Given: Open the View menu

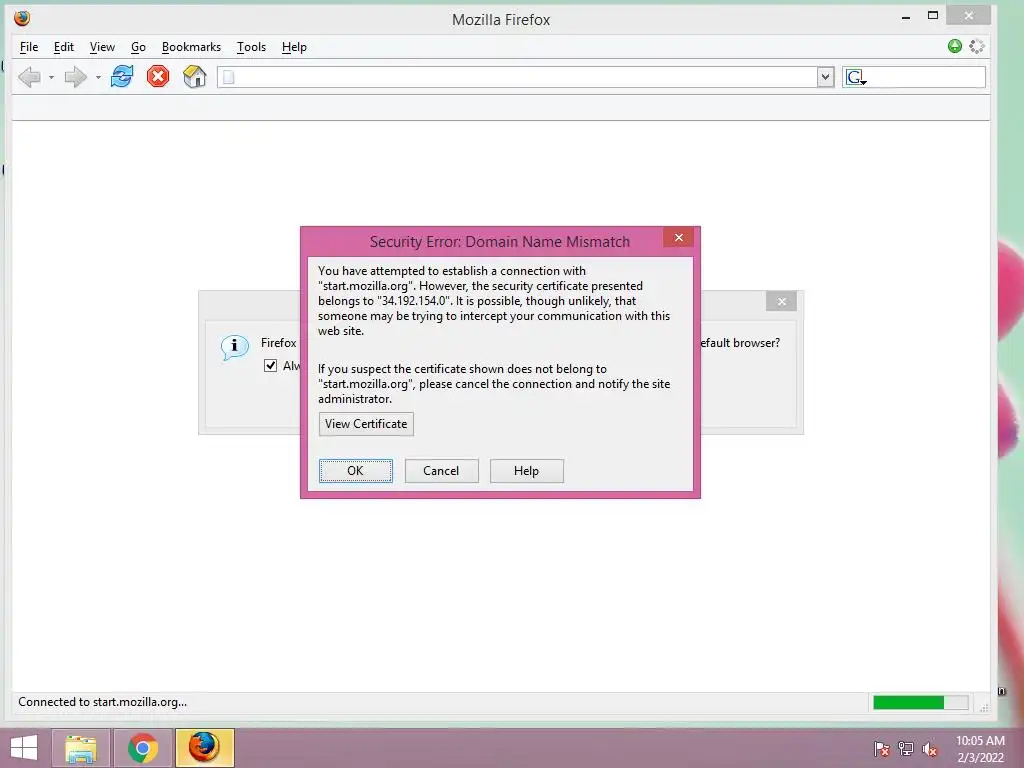Looking at the screenshot, I should coord(102,47).
